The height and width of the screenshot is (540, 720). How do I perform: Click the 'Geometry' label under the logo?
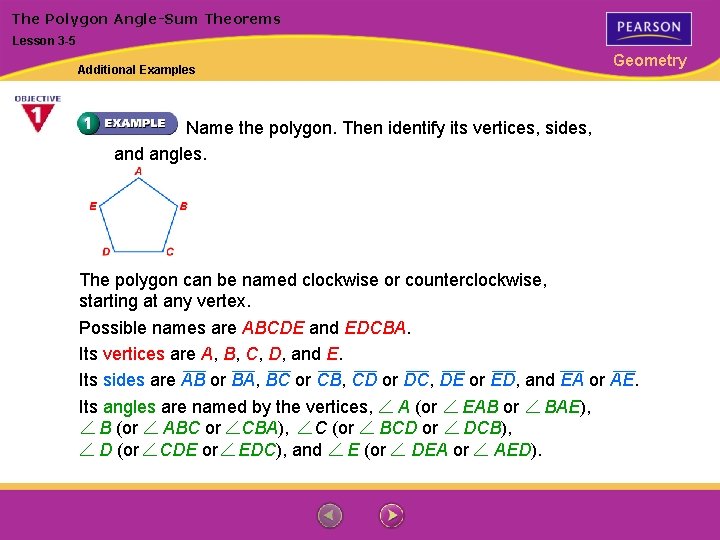point(650,61)
